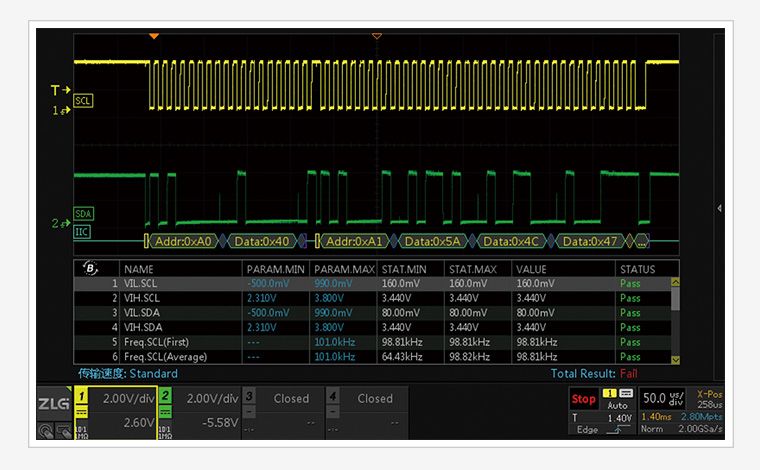Select the SCL channel label tag
The height and width of the screenshot is (470, 760).
pos(85,102)
